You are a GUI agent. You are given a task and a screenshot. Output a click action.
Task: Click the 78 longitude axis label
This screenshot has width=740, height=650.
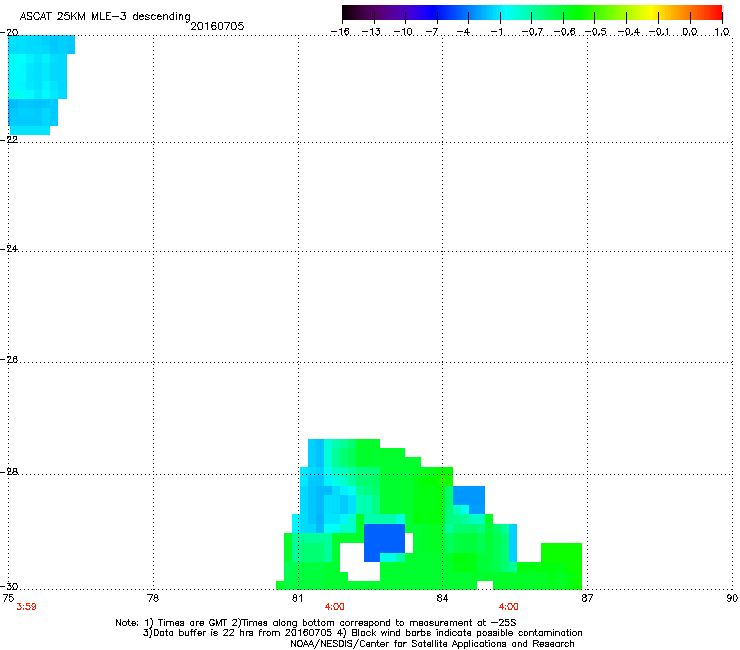click(153, 598)
